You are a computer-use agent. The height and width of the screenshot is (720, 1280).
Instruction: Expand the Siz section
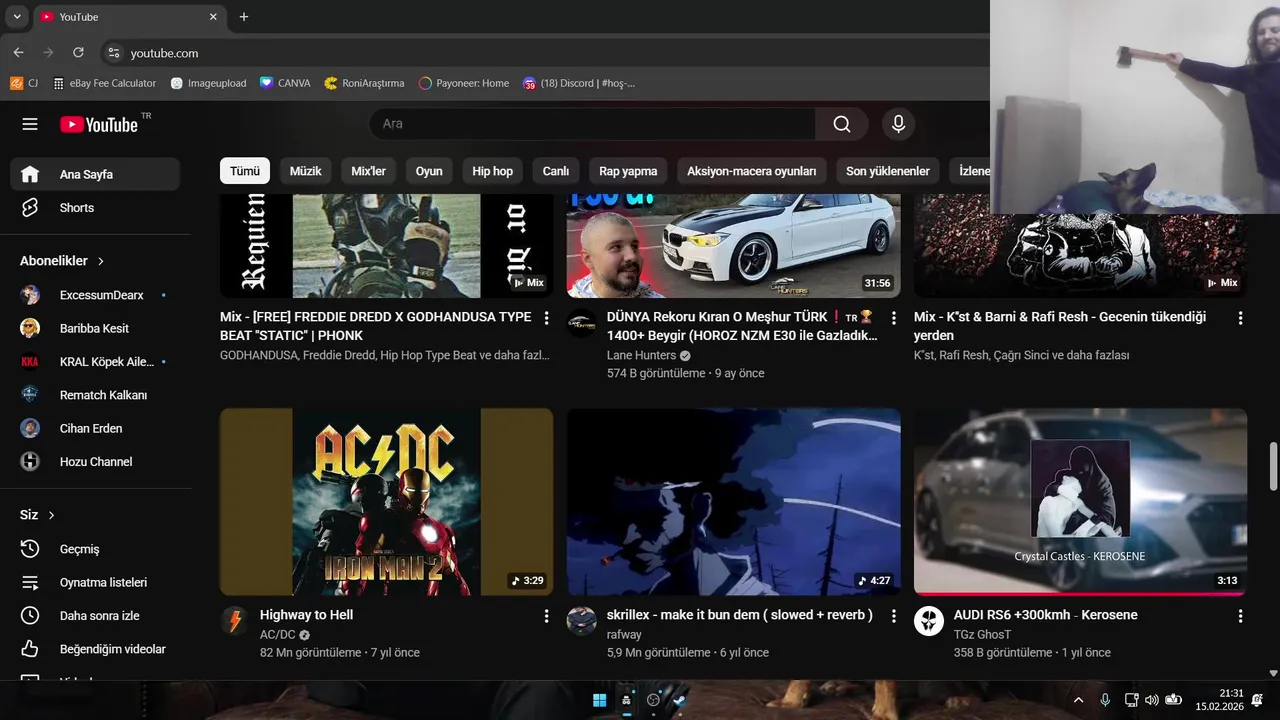pyautogui.click(x=38, y=515)
